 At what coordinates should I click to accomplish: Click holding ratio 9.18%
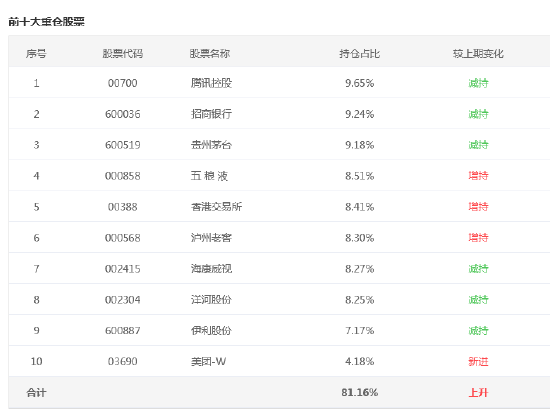coord(360,145)
